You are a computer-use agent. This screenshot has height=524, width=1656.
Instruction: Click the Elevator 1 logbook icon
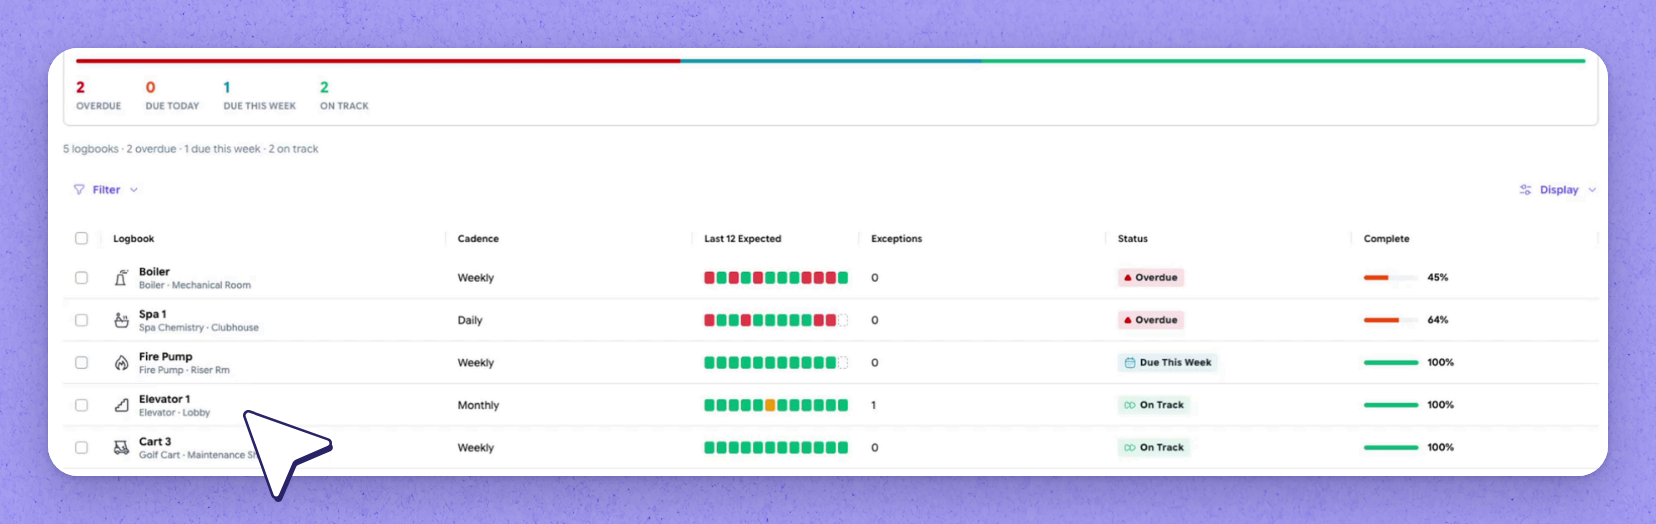tap(121, 405)
